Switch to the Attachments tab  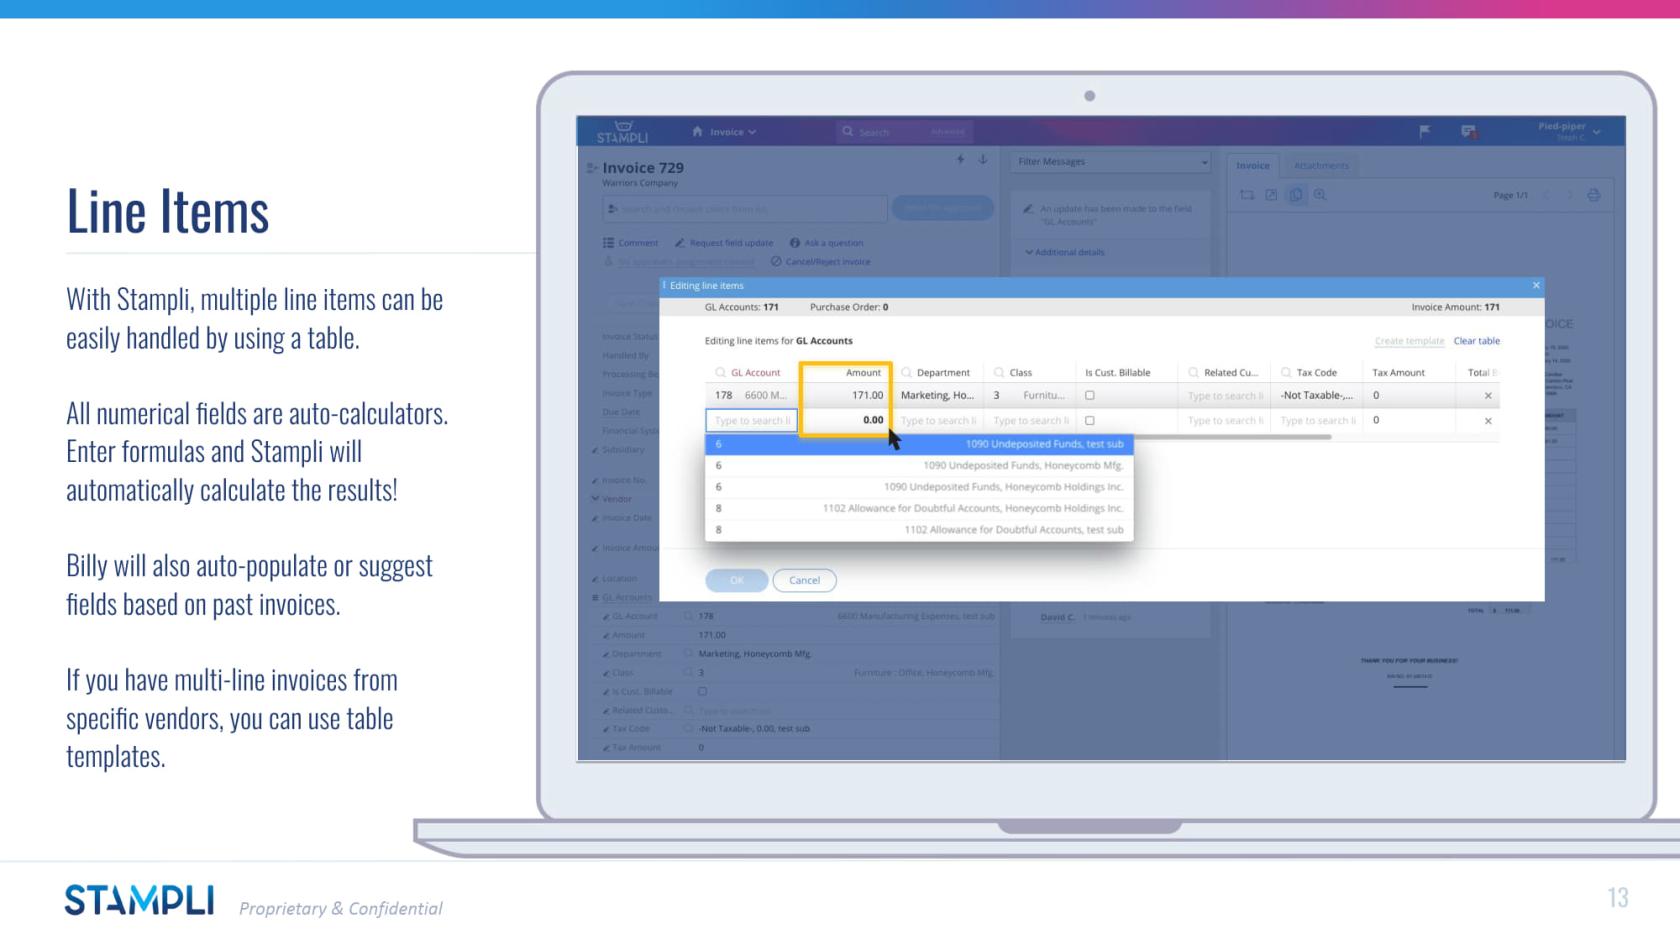coord(1321,166)
